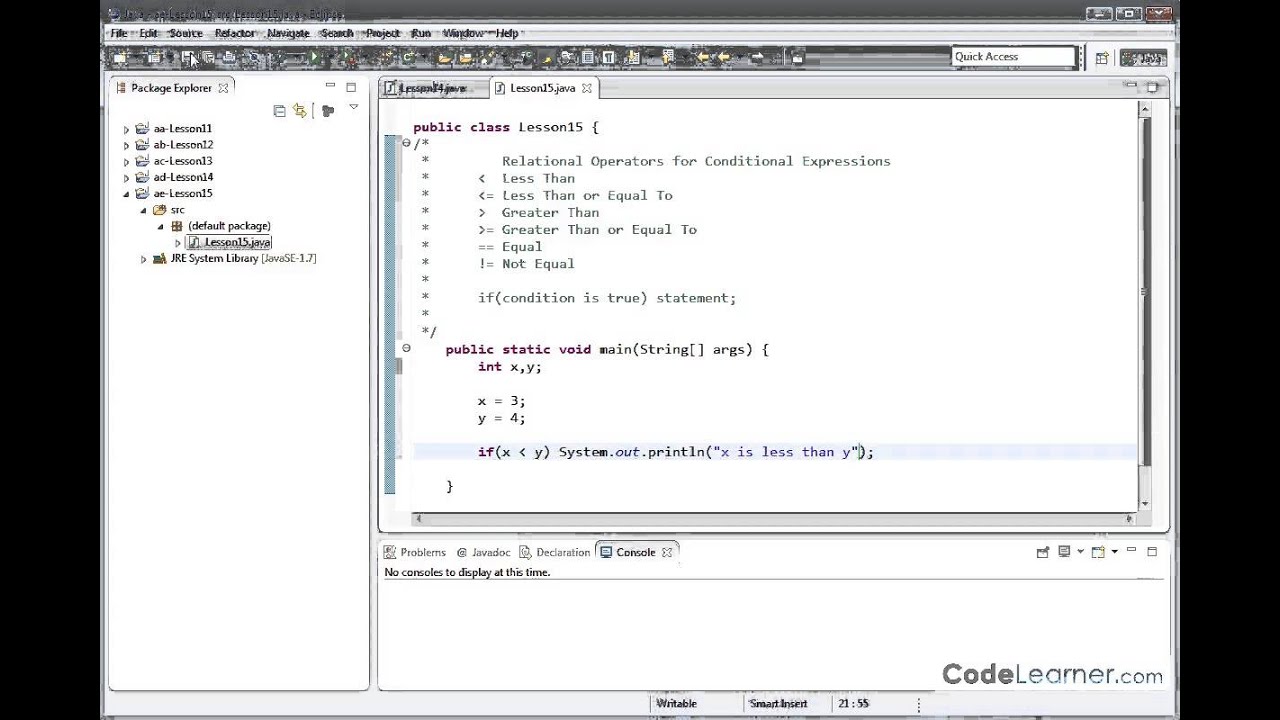Expand JRE System Library node
This screenshot has width=1280, height=720.
(x=143, y=259)
